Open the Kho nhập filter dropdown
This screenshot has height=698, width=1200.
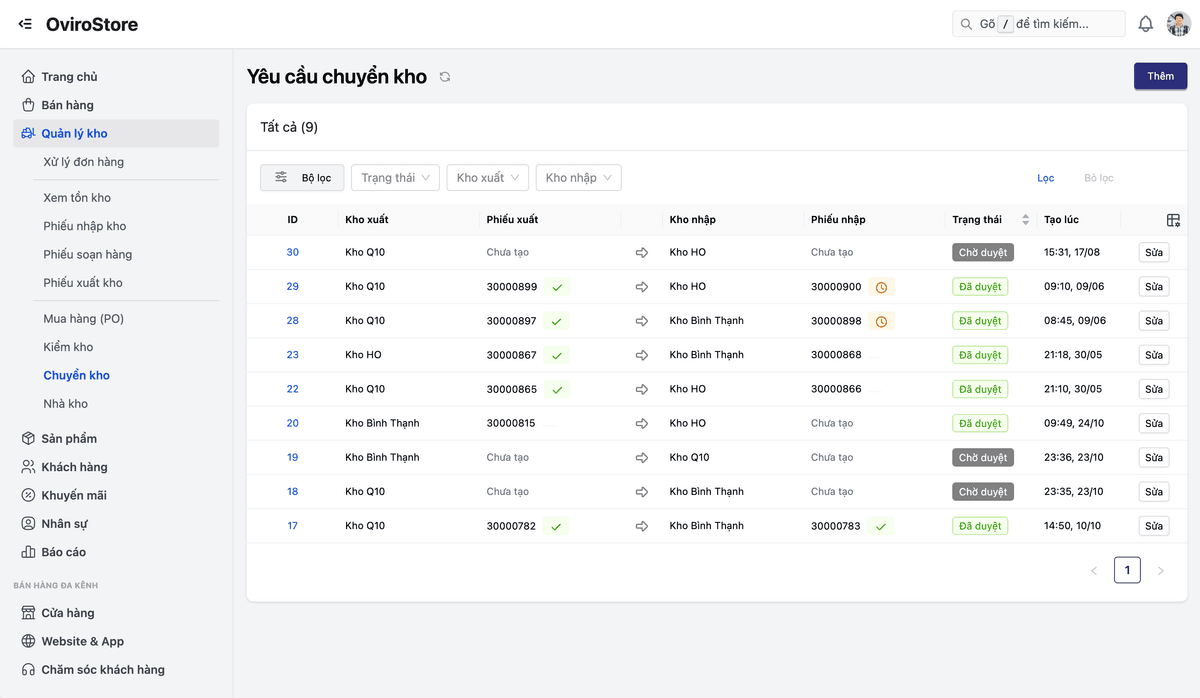(578, 178)
